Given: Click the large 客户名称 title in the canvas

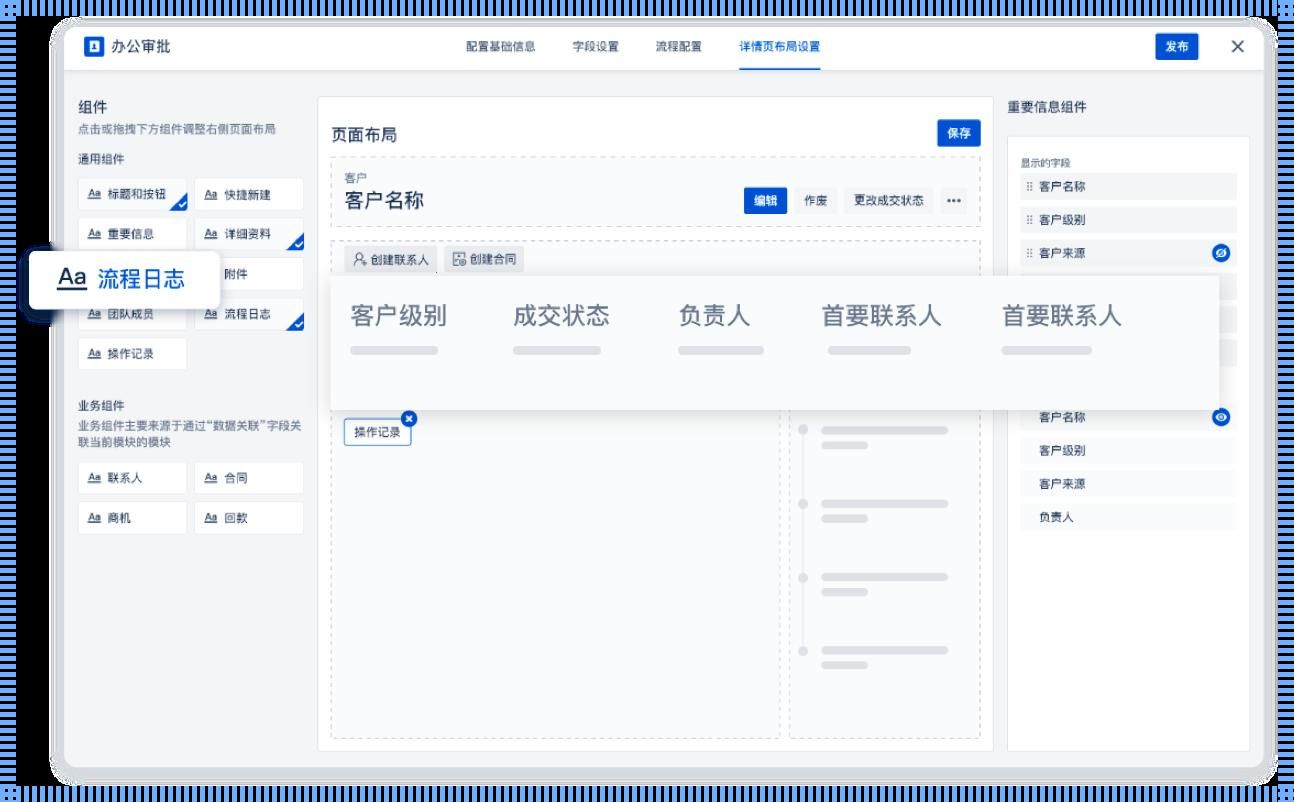Looking at the screenshot, I should point(384,200).
